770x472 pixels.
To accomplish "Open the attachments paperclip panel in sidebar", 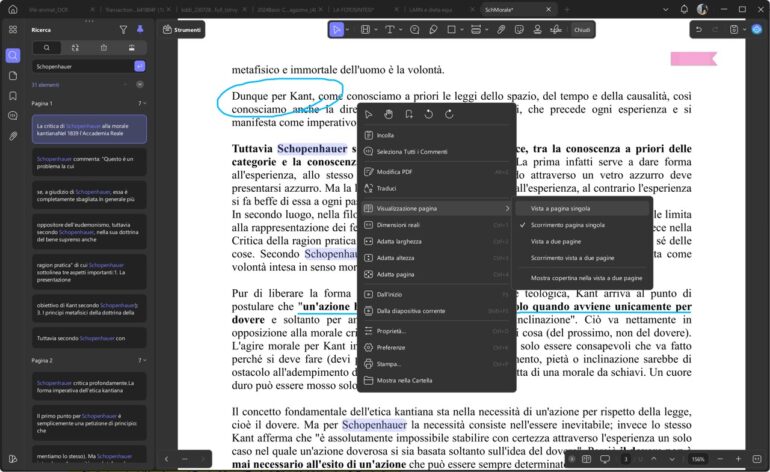I will point(13,136).
